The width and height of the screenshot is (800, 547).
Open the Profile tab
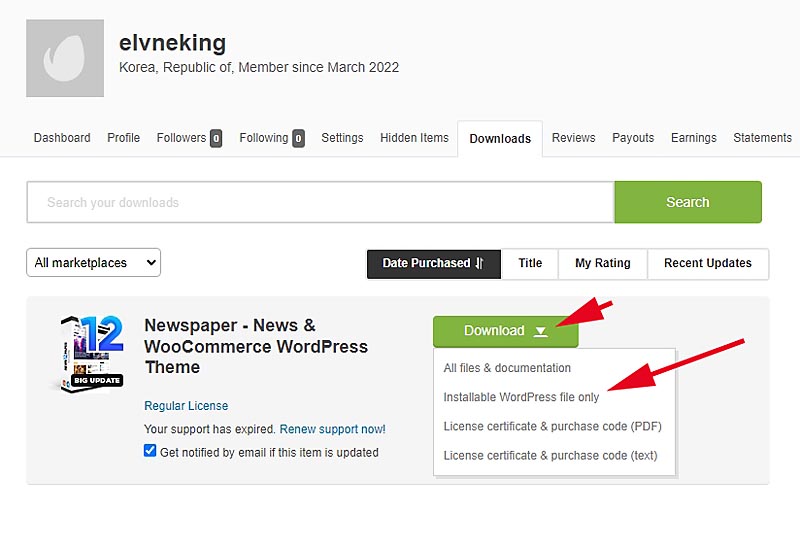(123, 138)
